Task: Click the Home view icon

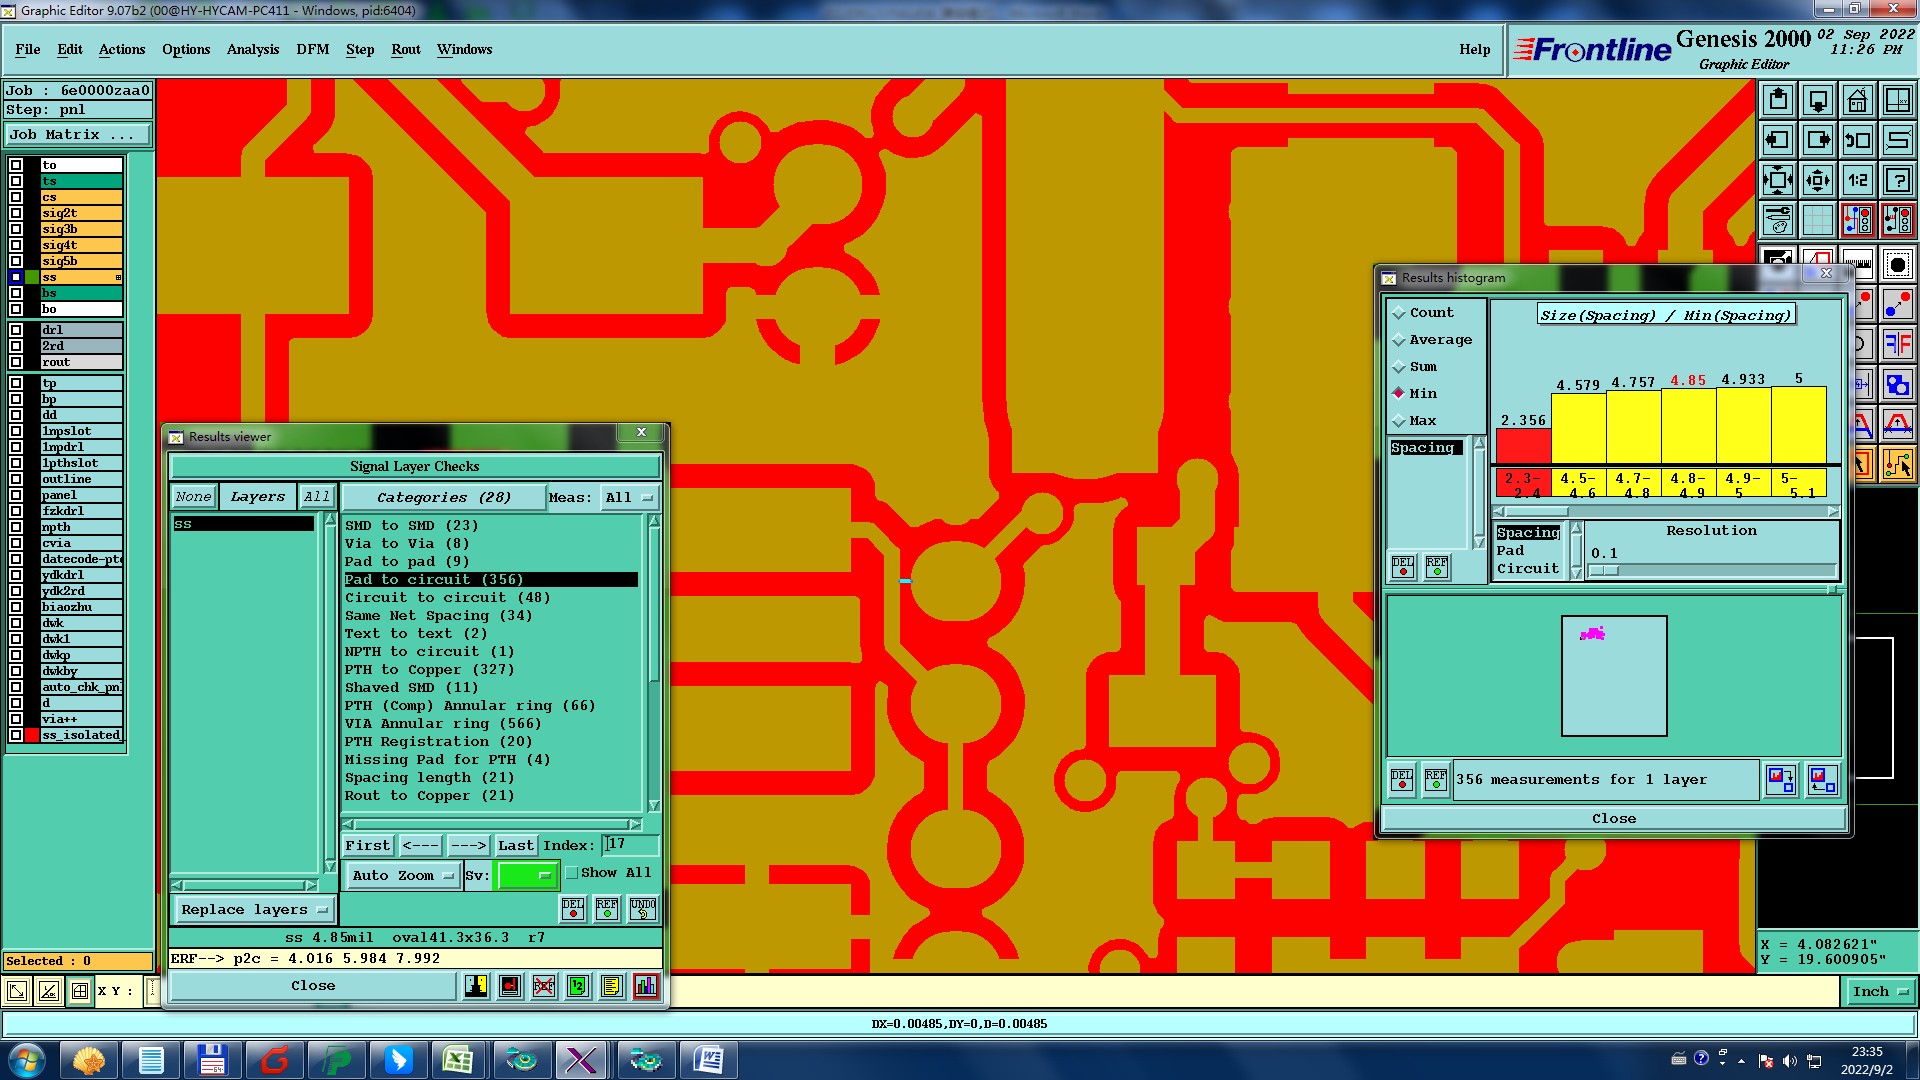Action: coord(1857,100)
